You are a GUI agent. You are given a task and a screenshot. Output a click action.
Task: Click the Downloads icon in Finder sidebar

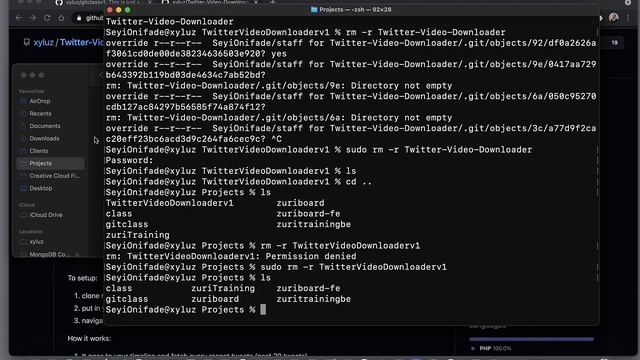23,138
